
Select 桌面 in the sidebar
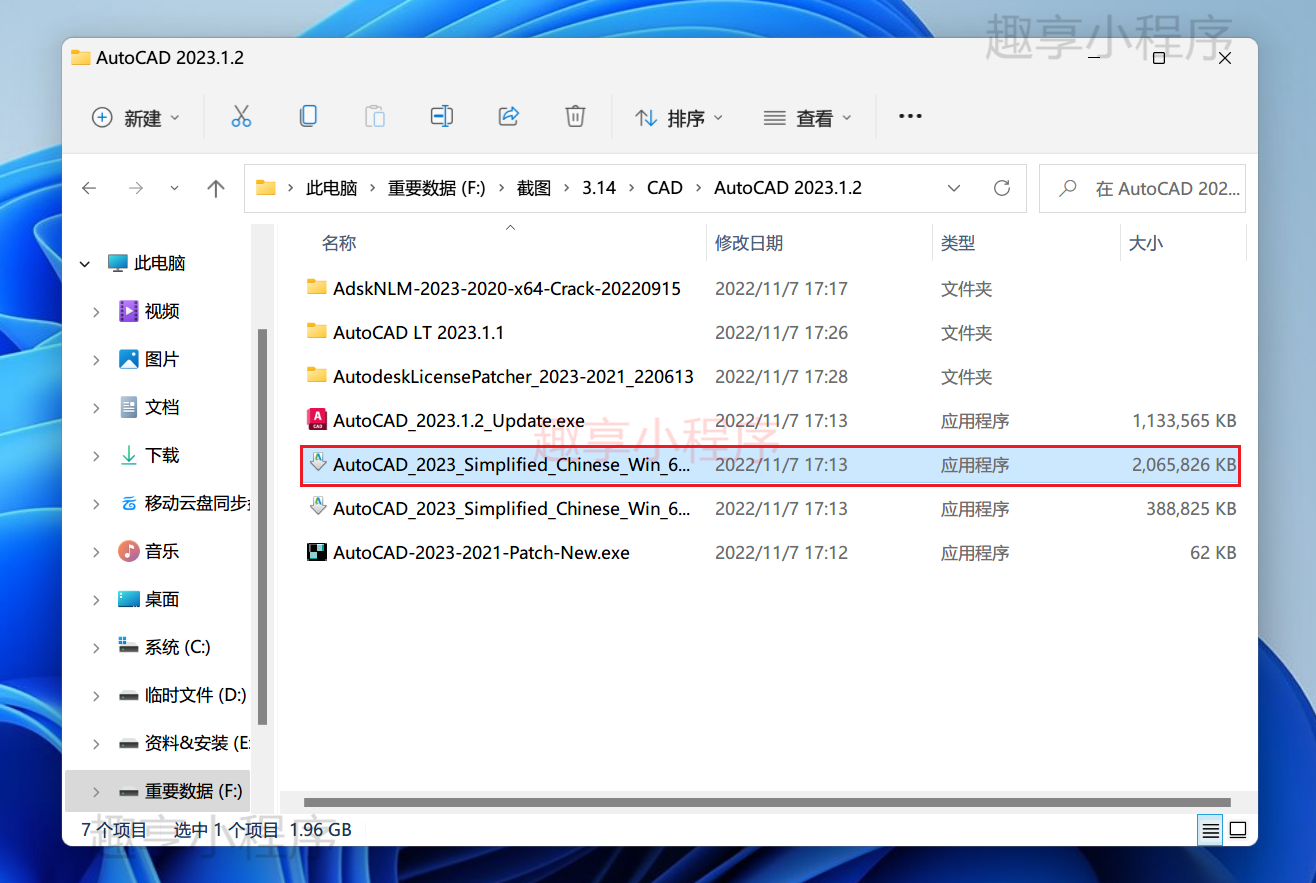point(162,599)
